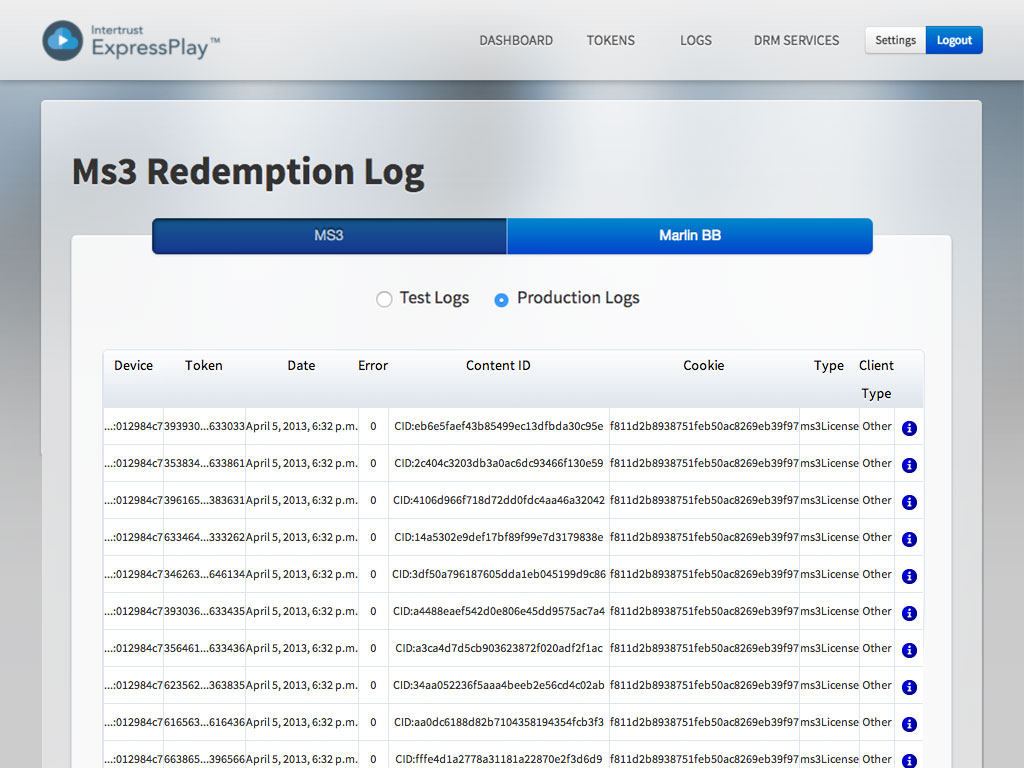Click the Token column header
This screenshot has width=1024, height=768.
204,366
